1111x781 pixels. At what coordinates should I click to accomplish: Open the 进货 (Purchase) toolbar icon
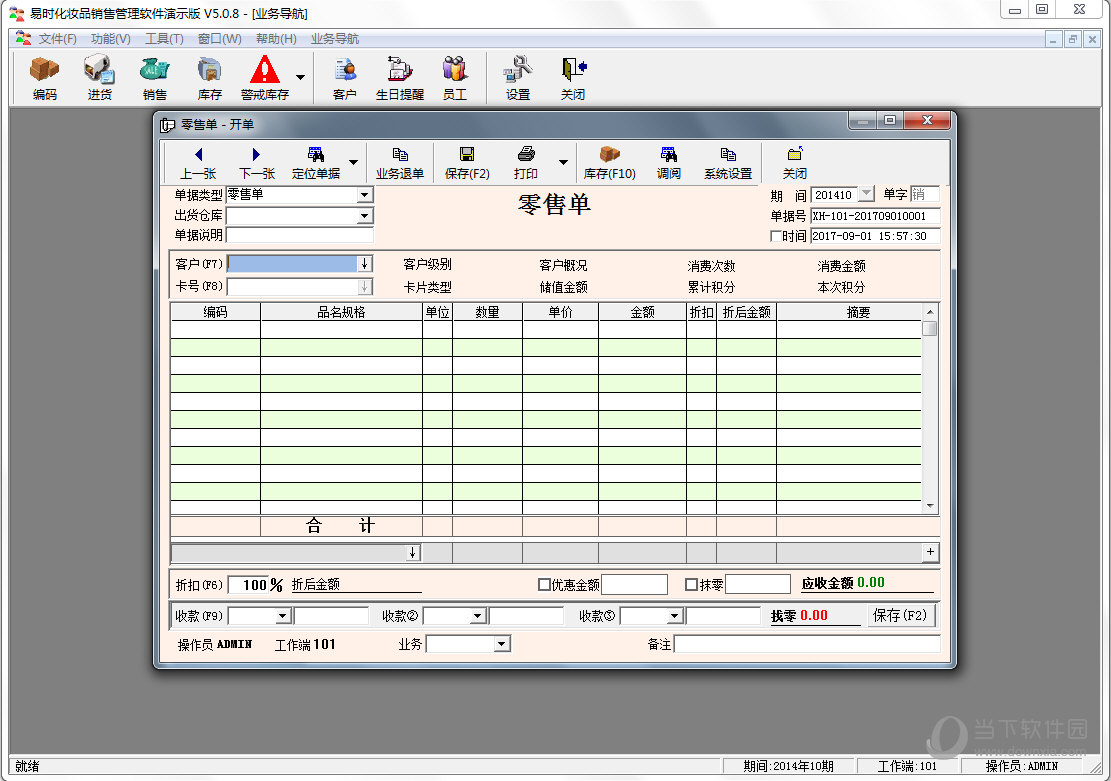point(99,77)
